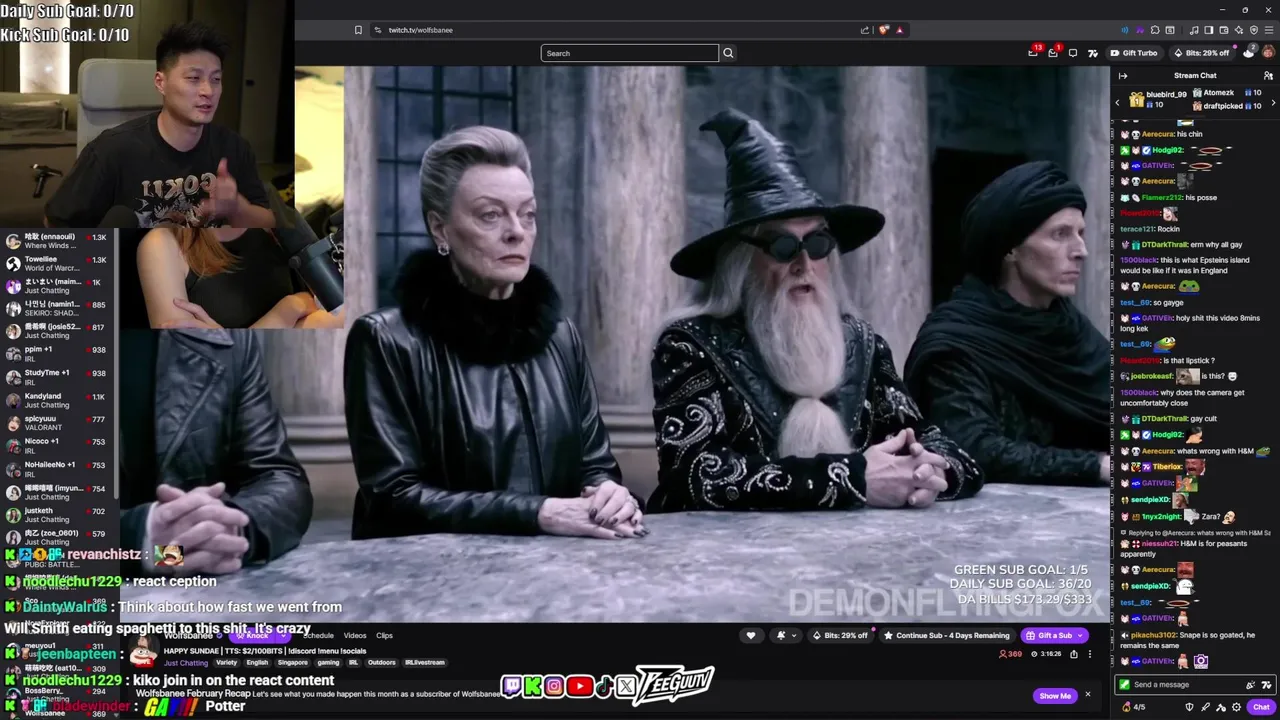
Task: Open chat shield moderation icon
Action: tap(1189, 707)
